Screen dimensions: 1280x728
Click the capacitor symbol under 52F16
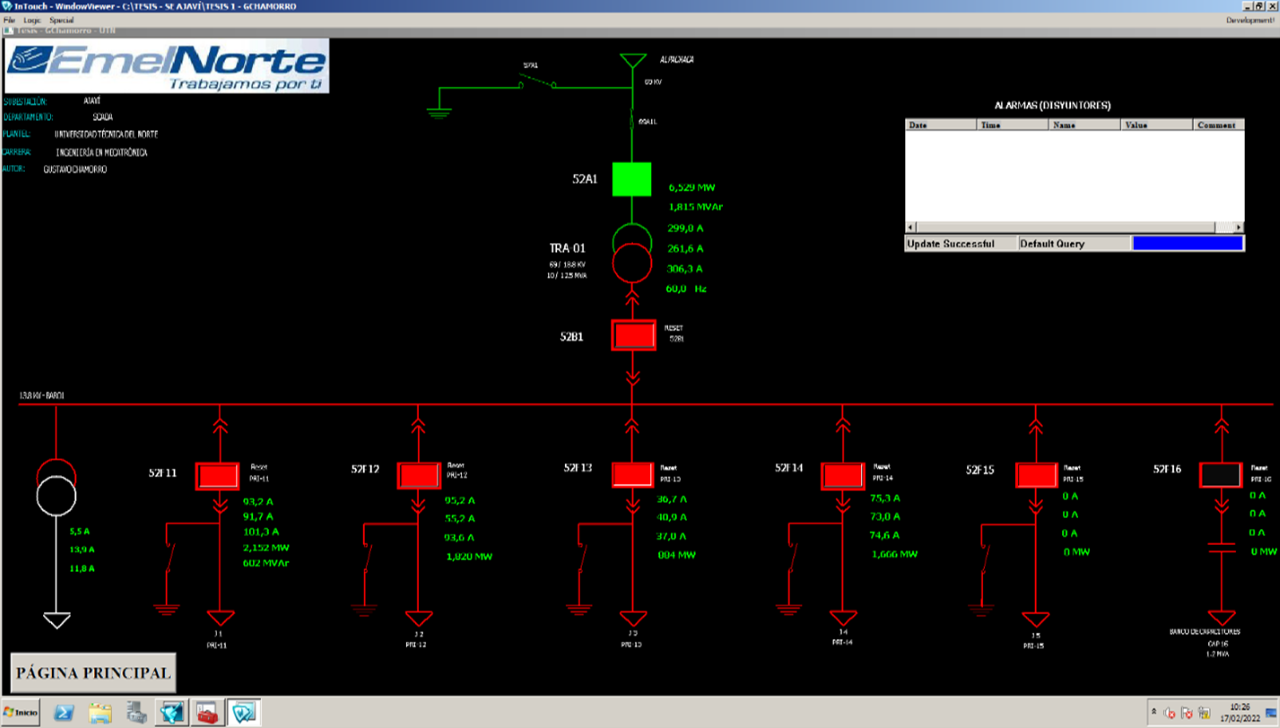(x=1220, y=548)
